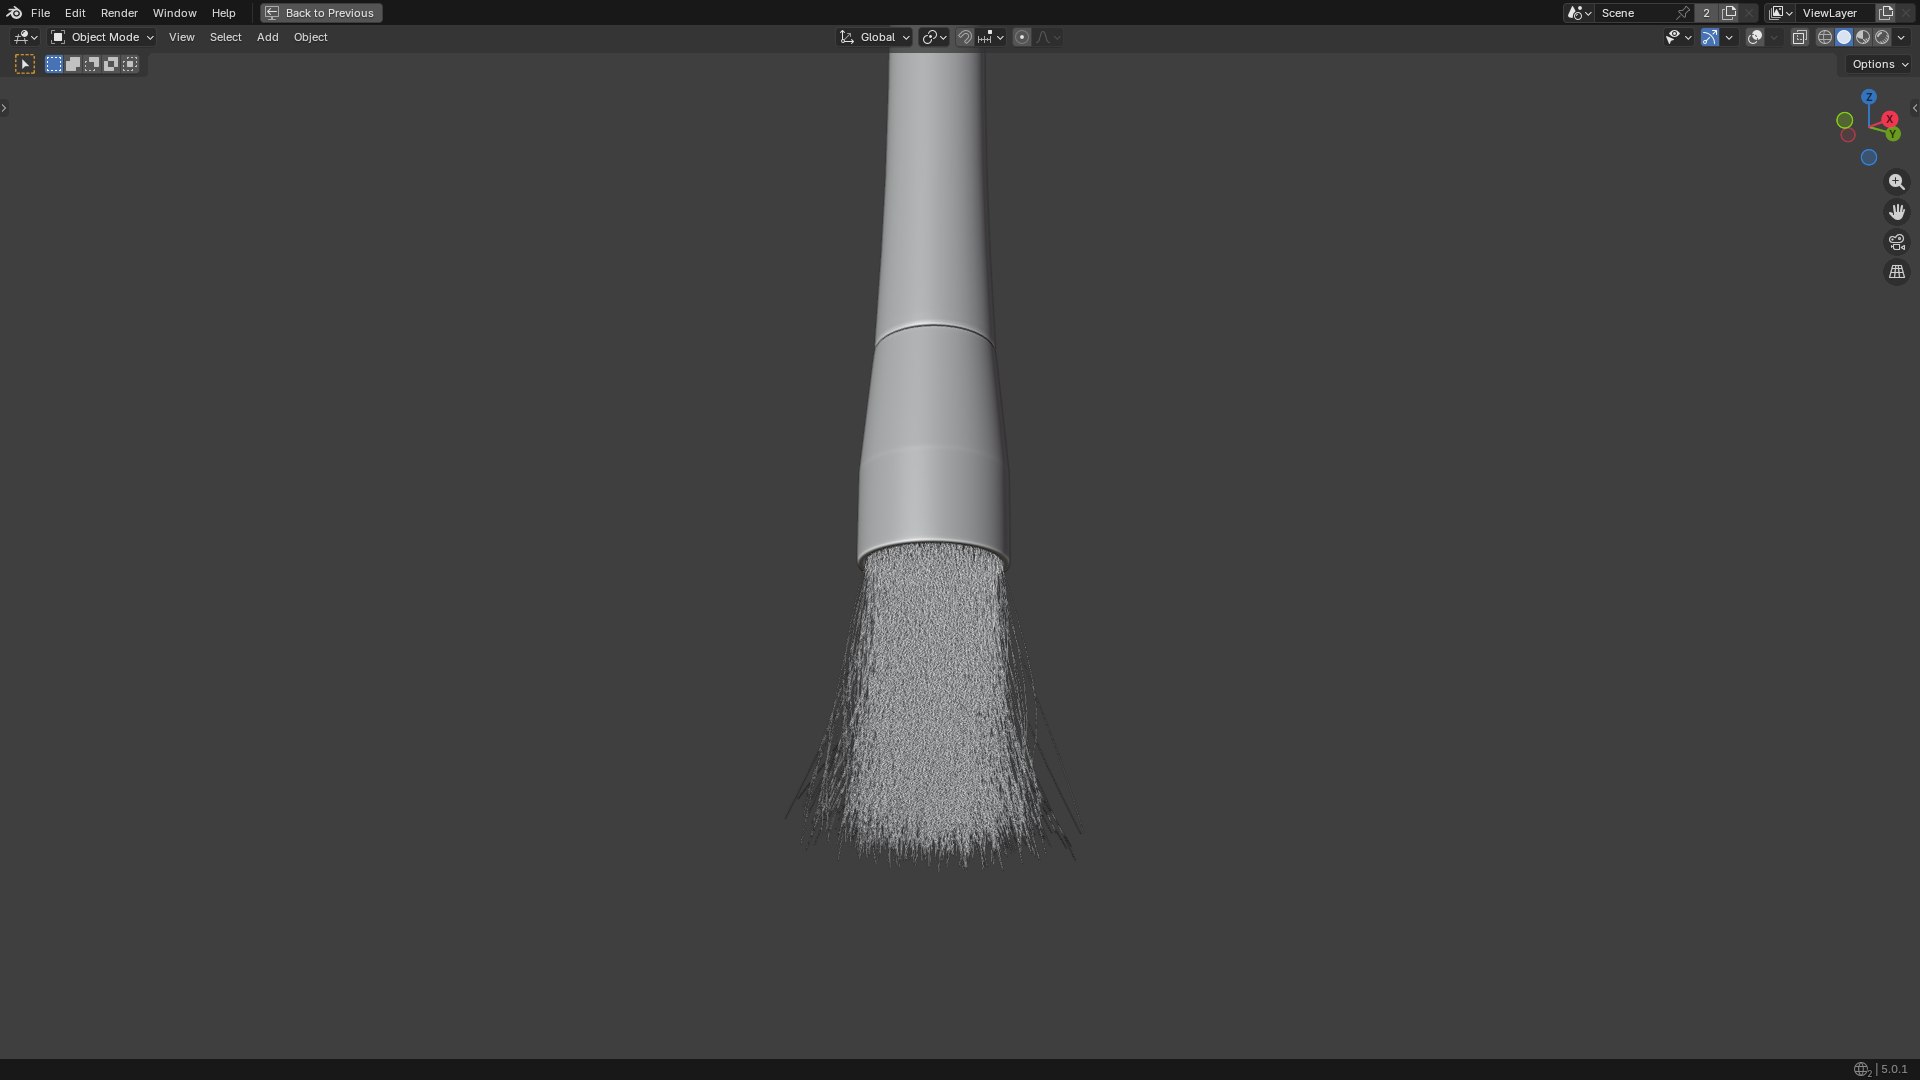Open the pivot point dropdown
Image resolution: width=1920 pixels, height=1080 pixels.
pos(934,37)
